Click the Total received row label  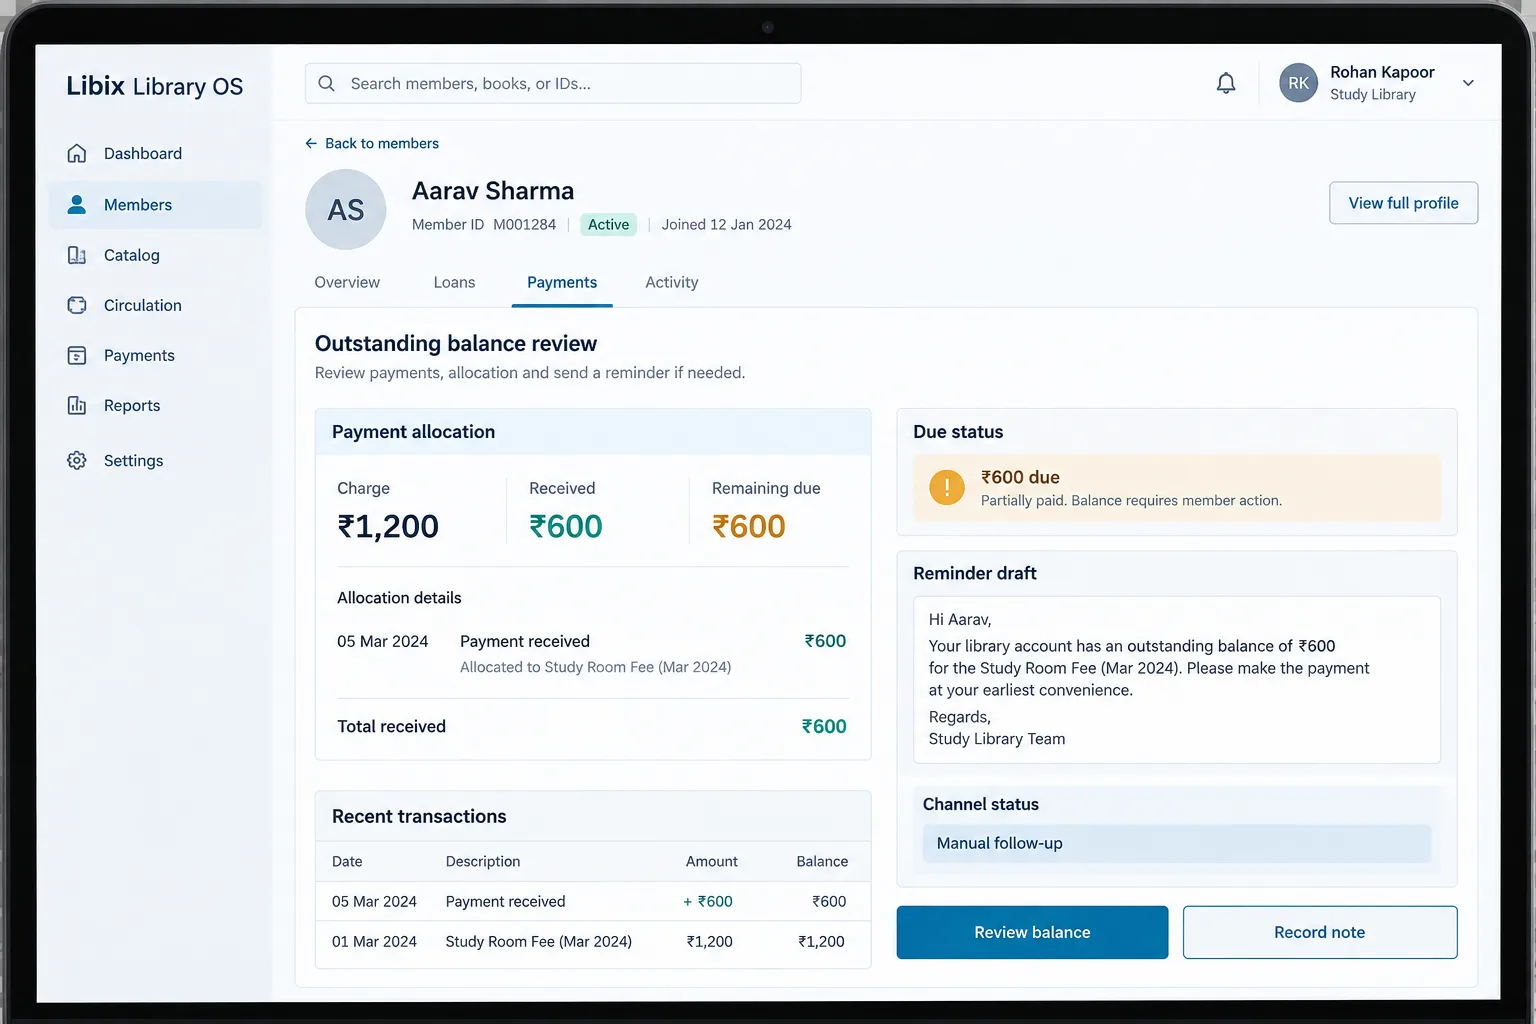[x=391, y=726]
